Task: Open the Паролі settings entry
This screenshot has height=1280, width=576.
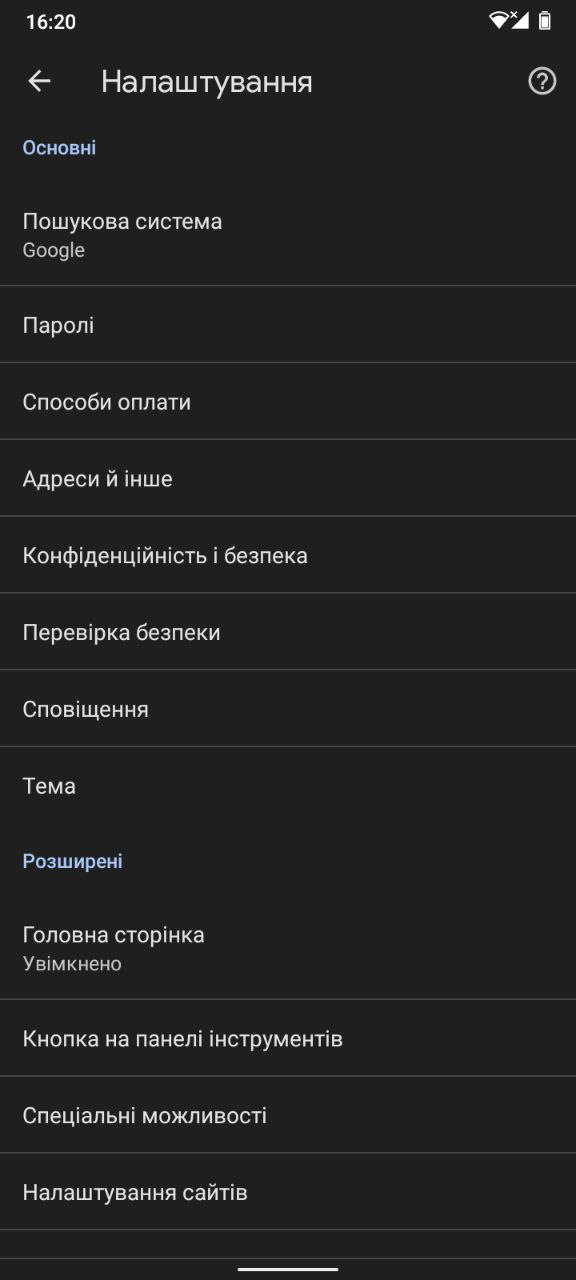Action: click(x=288, y=325)
